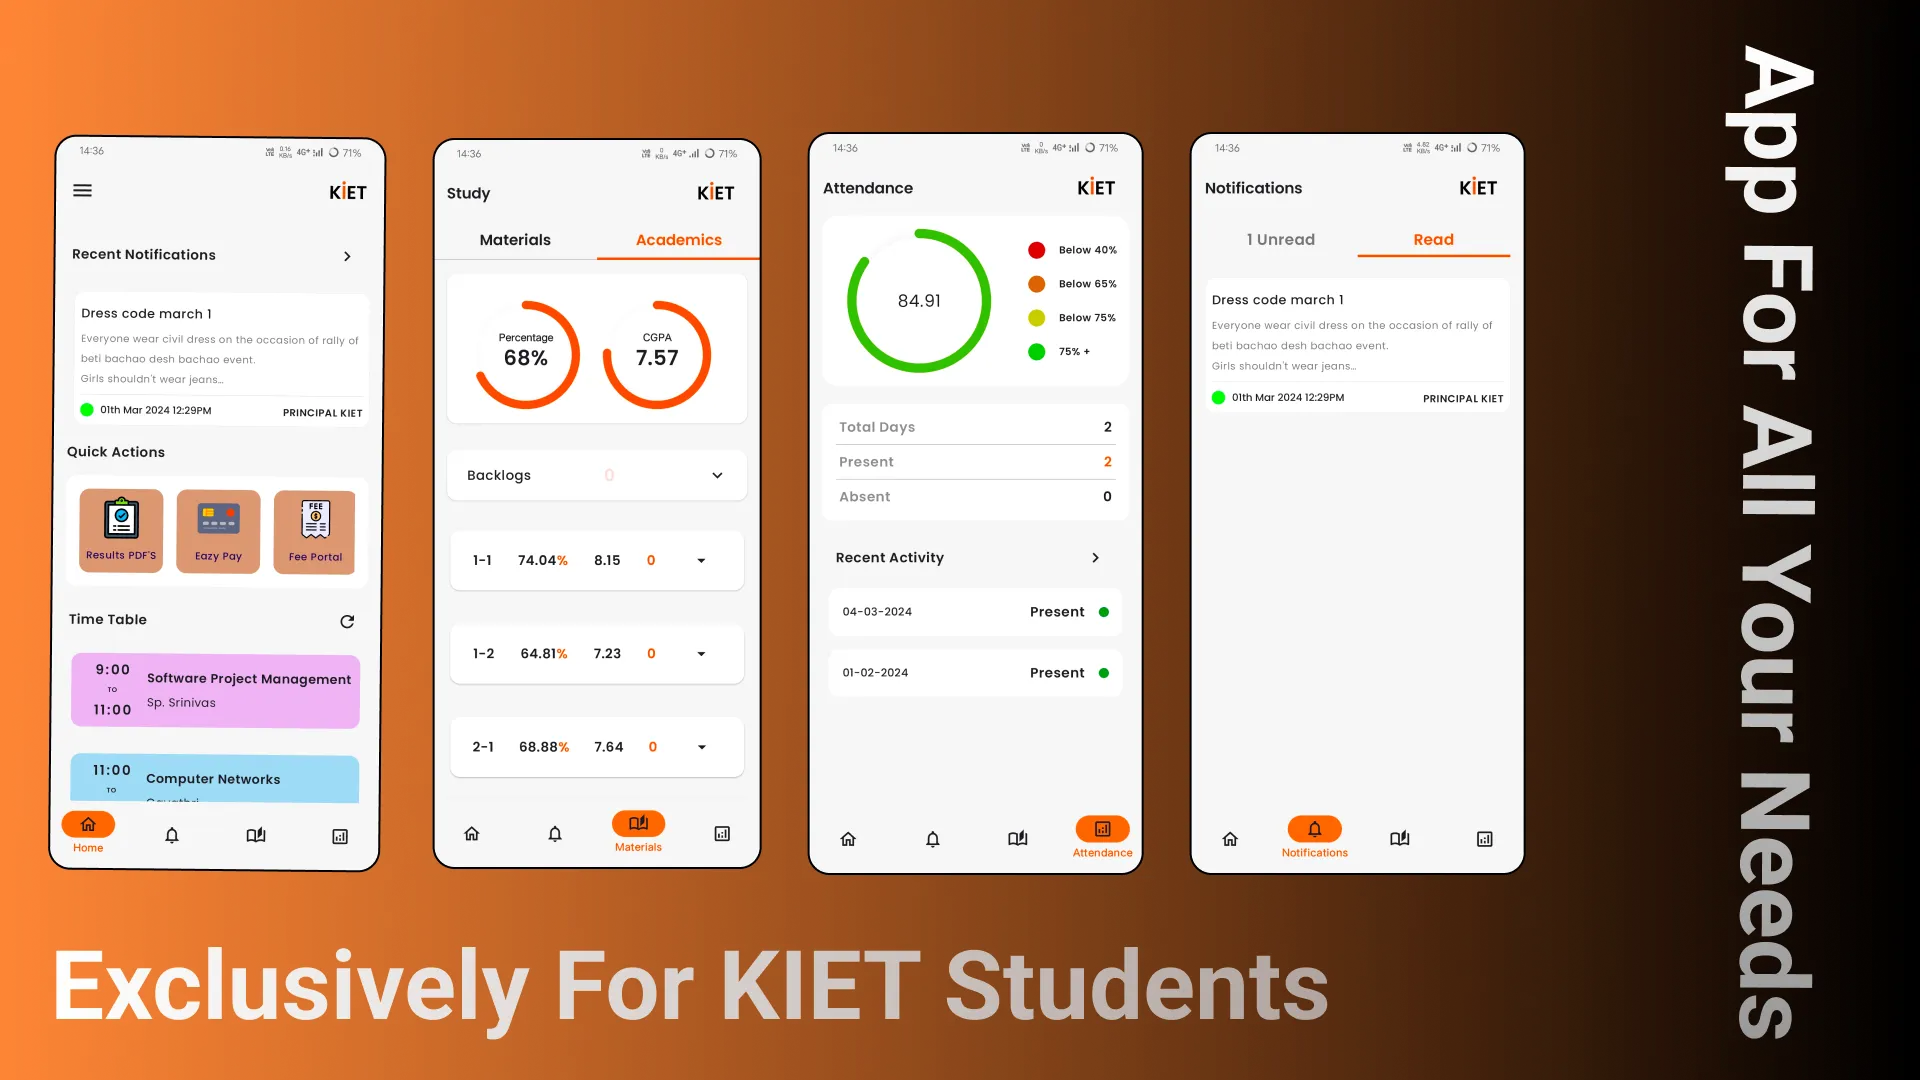
Task: Tap the Attendance bar chart icon
Action: point(1101,829)
